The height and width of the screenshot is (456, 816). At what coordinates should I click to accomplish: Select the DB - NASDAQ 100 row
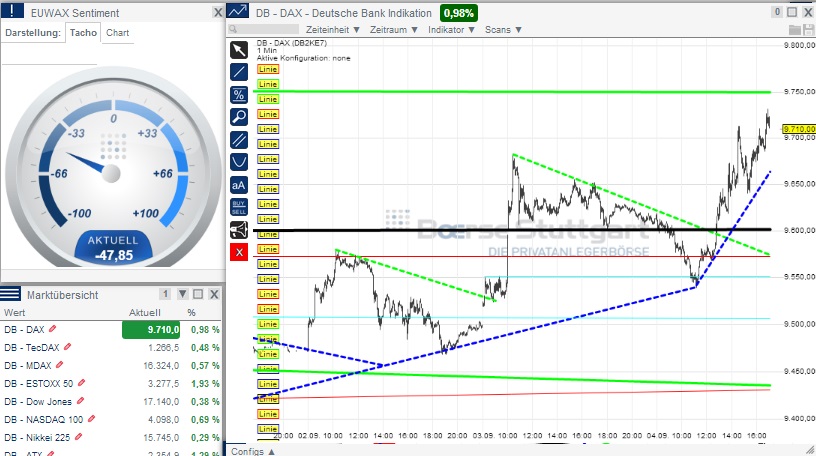point(111,419)
